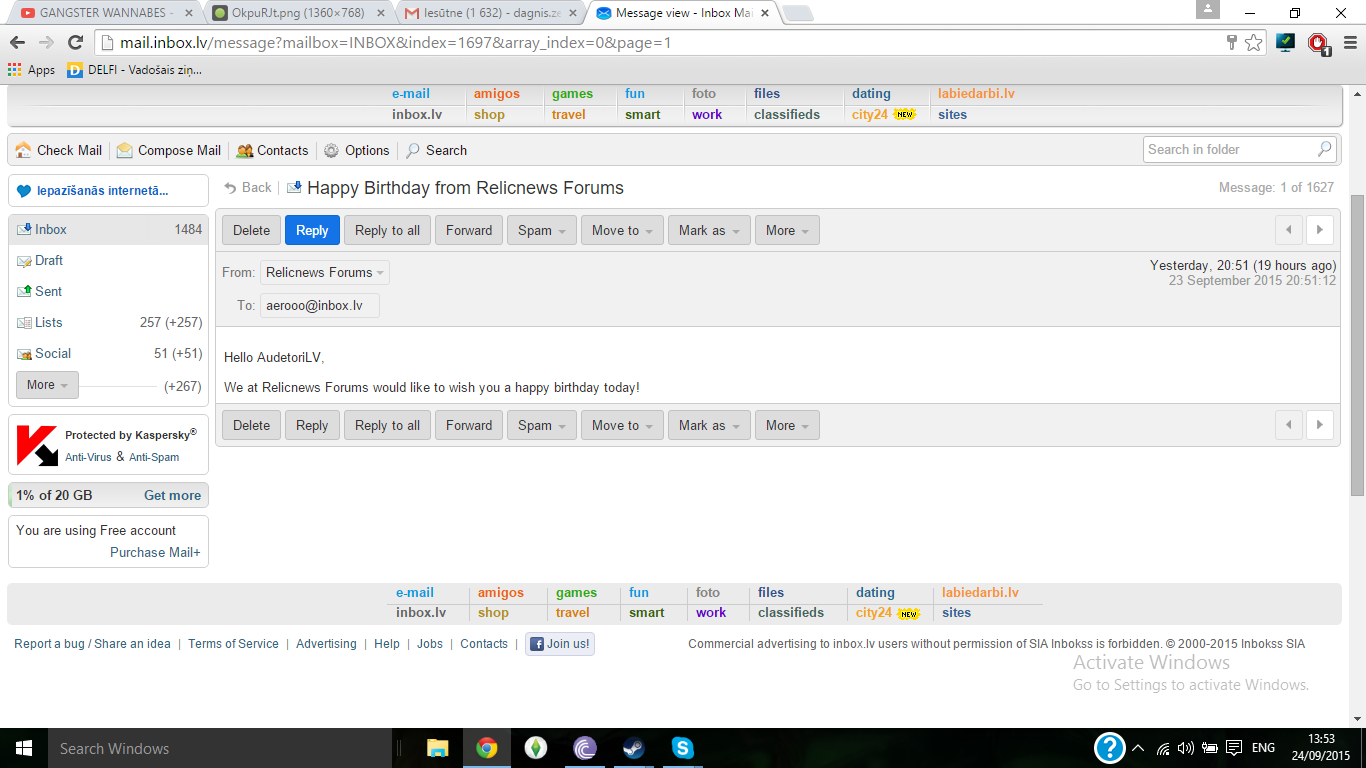The height and width of the screenshot is (768, 1366).
Task: Open the Inbox folder in sidebar
Action: 51,229
